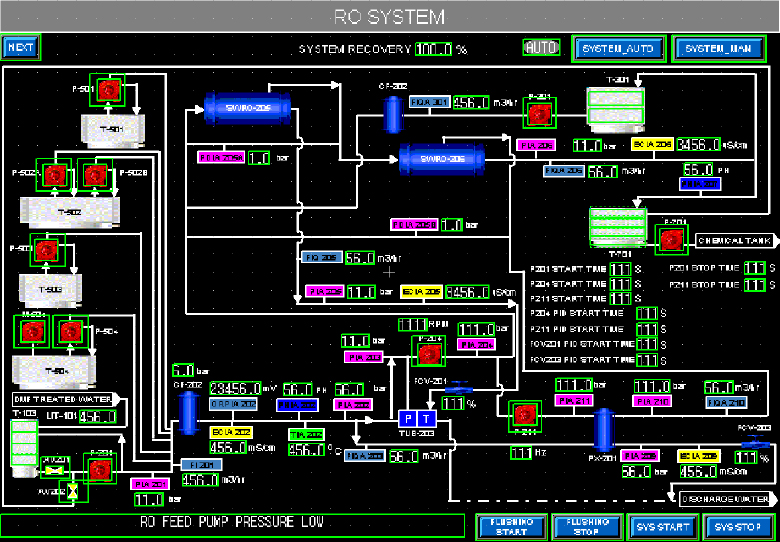Select pump P-501 above tank T-501
This screenshot has width=780, height=542.
click(x=106, y=90)
